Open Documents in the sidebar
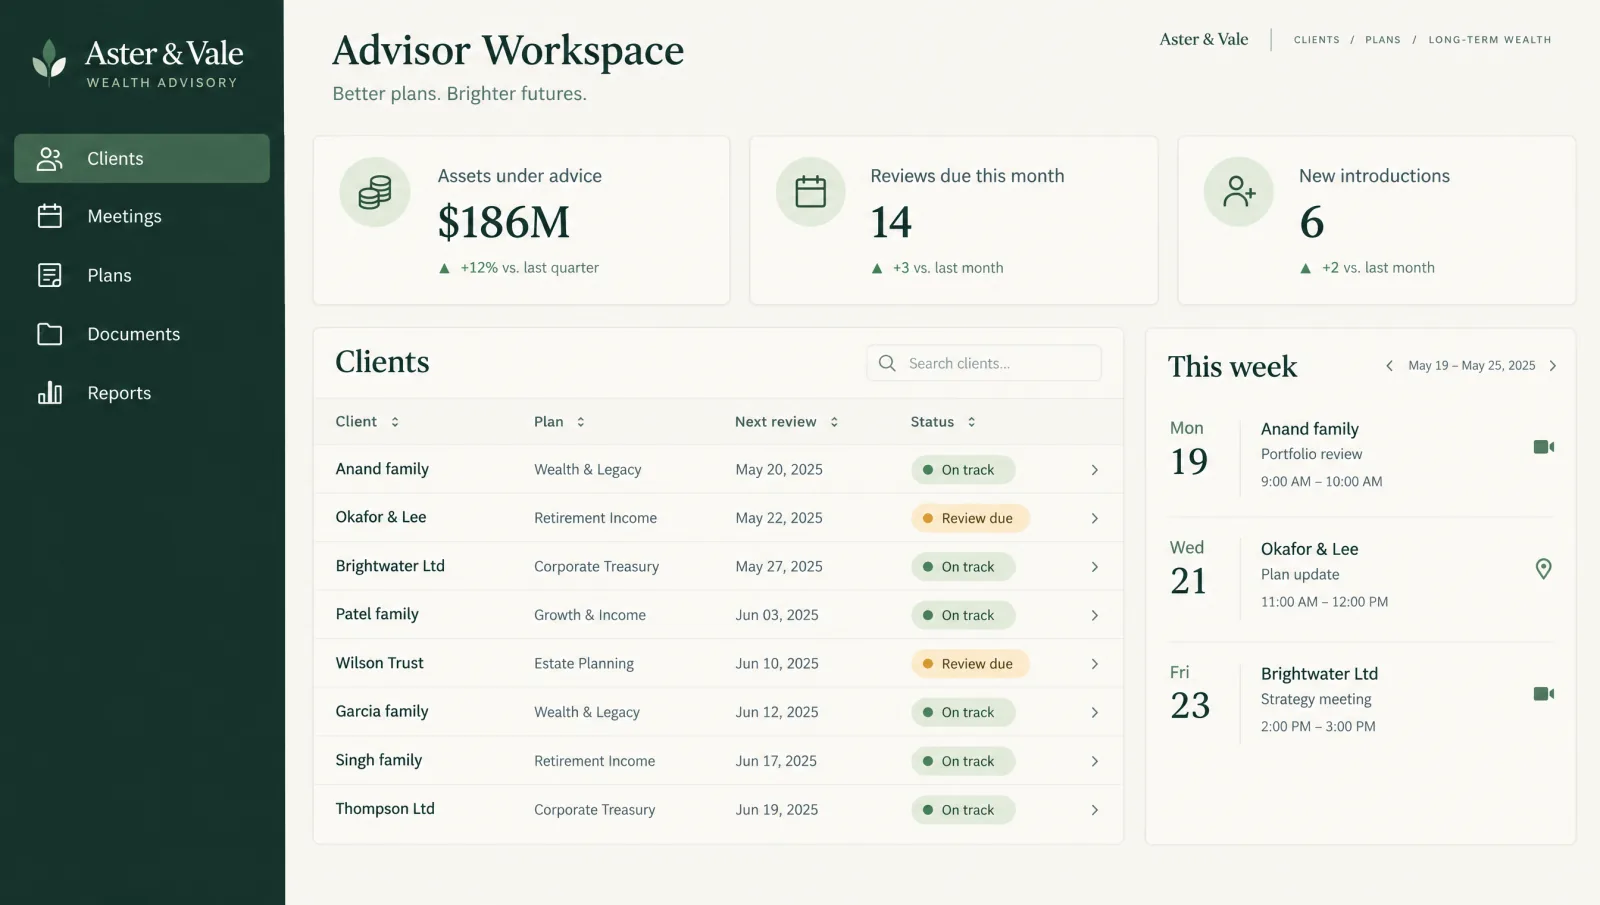The width and height of the screenshot is (1600, 905). 142,334
